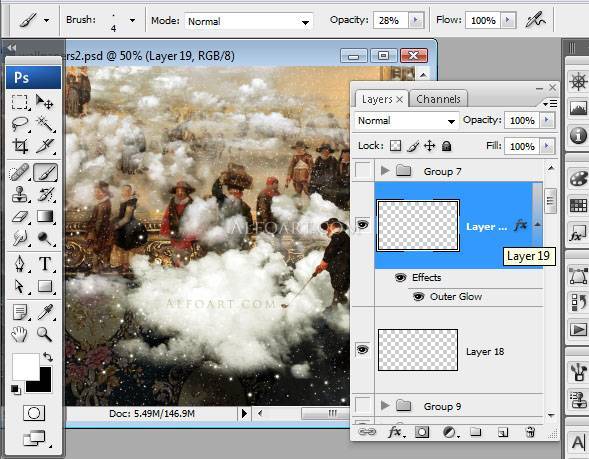Open layer Fill slider arrow

(547, 146)
